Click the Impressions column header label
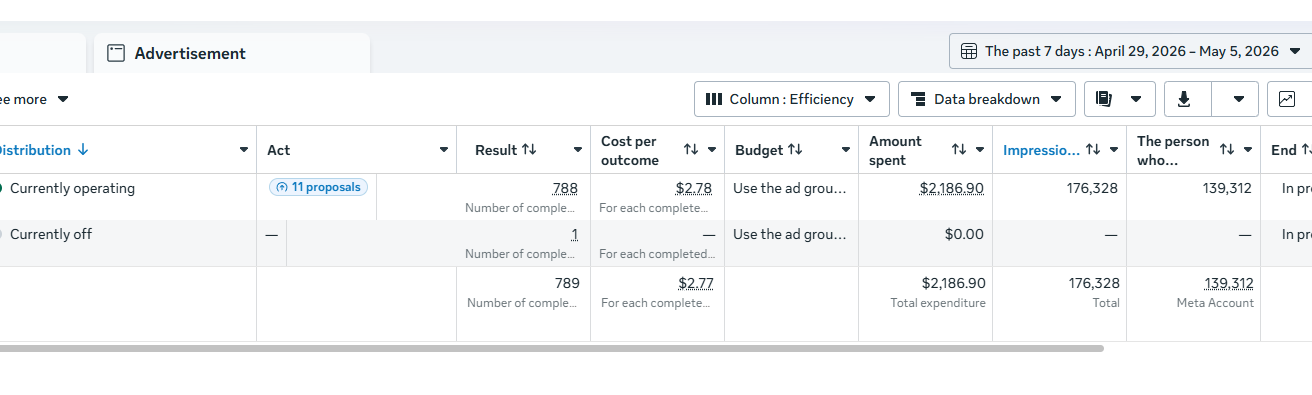1312x395 pixels. coord(1041,150)
